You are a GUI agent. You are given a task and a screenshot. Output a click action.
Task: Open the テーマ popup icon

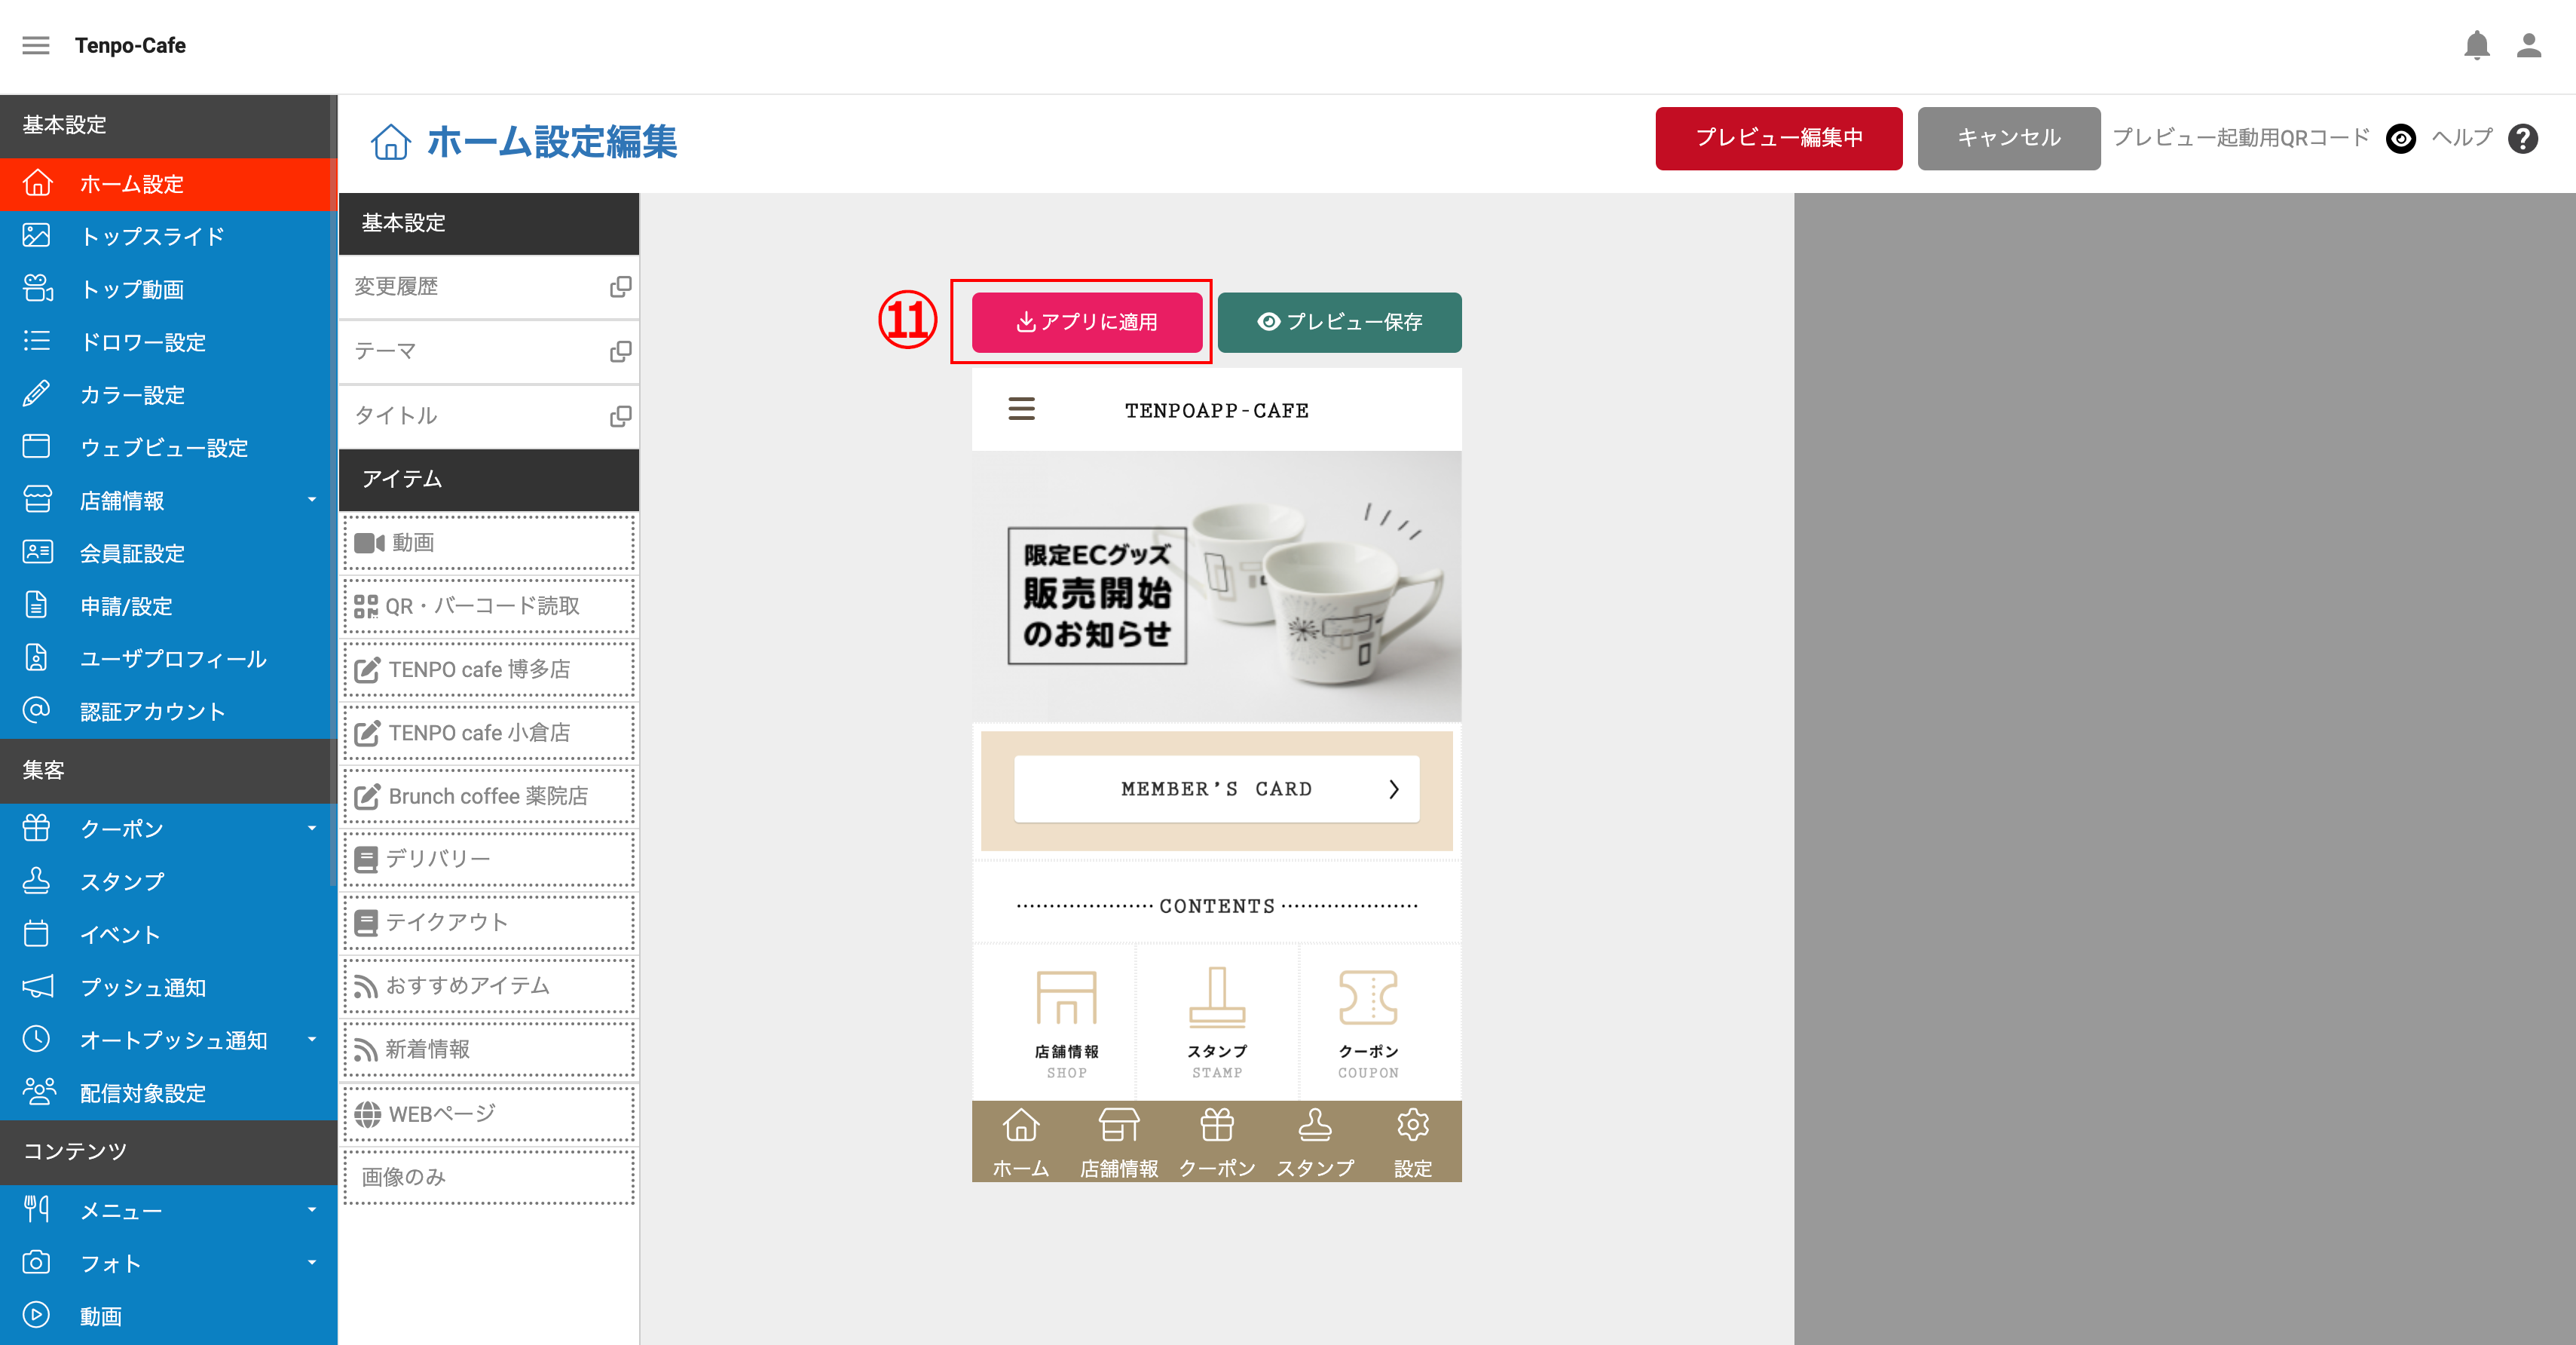tap(620, 352)
